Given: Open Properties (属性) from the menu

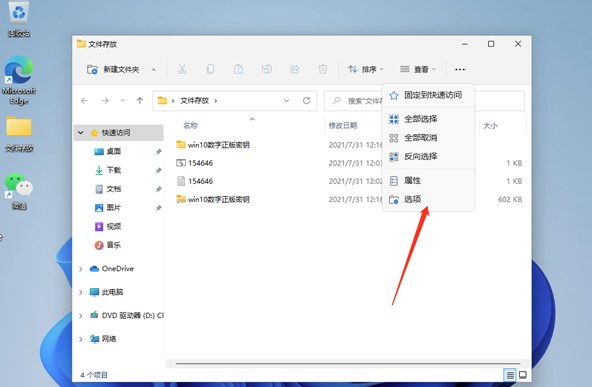Looking at the screenshot, I should (x=428, y=180).
